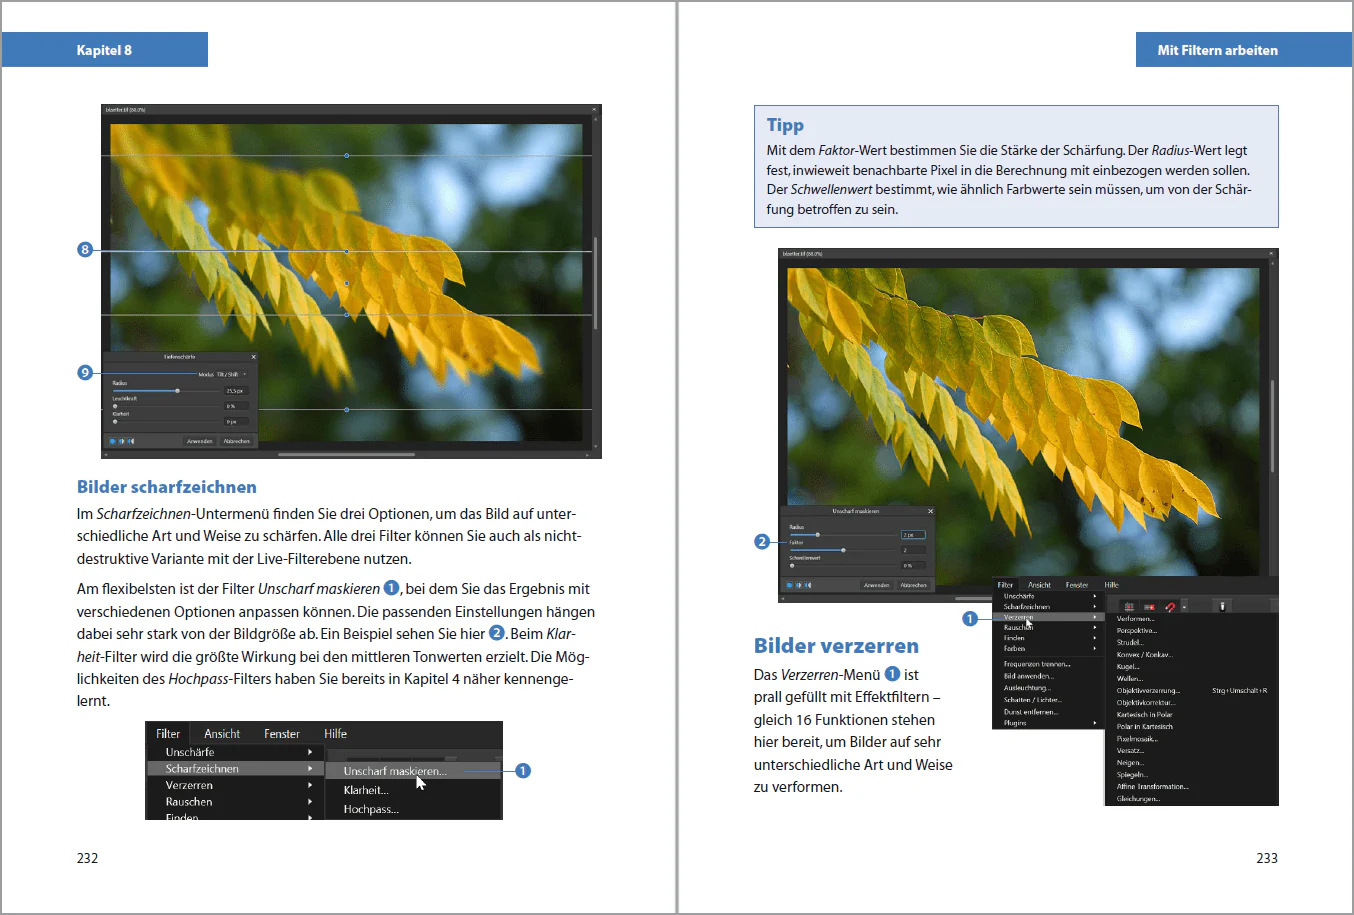Select Objektivverzerrung… entry

[1148, 691]
